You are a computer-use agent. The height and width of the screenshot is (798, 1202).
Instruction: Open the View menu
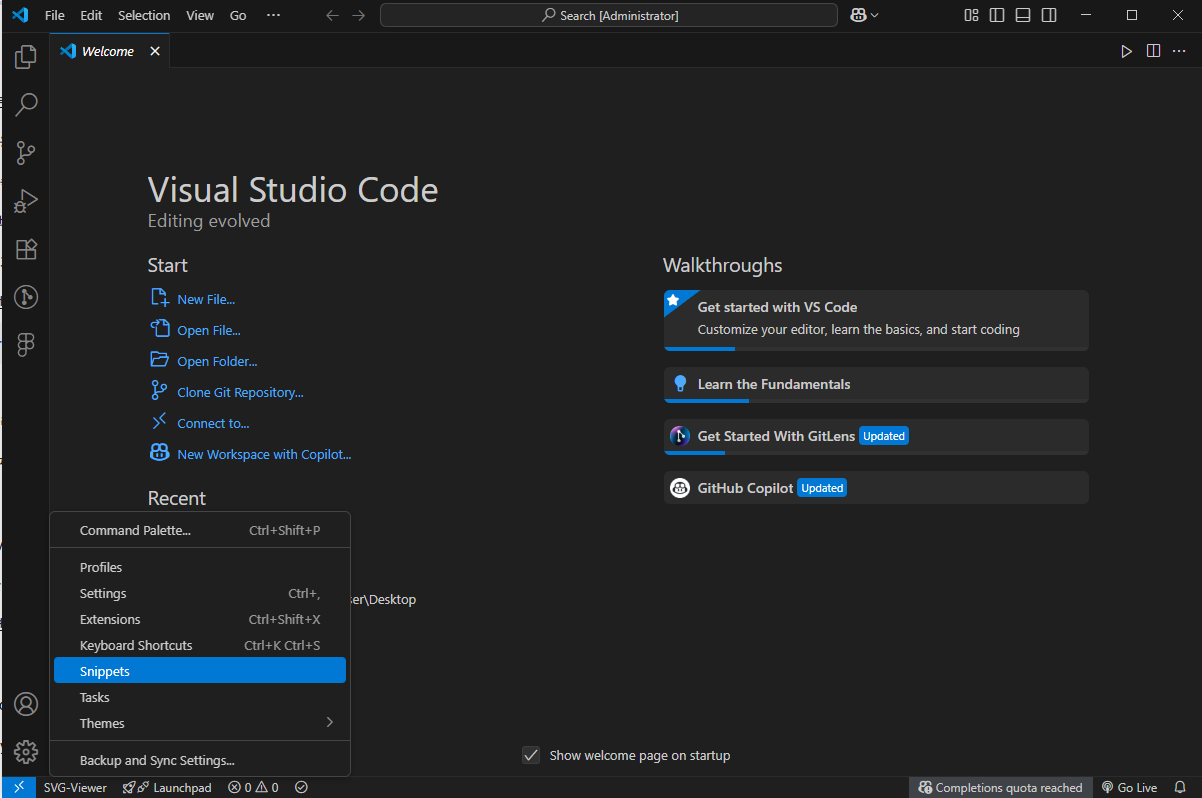(200, 15)
